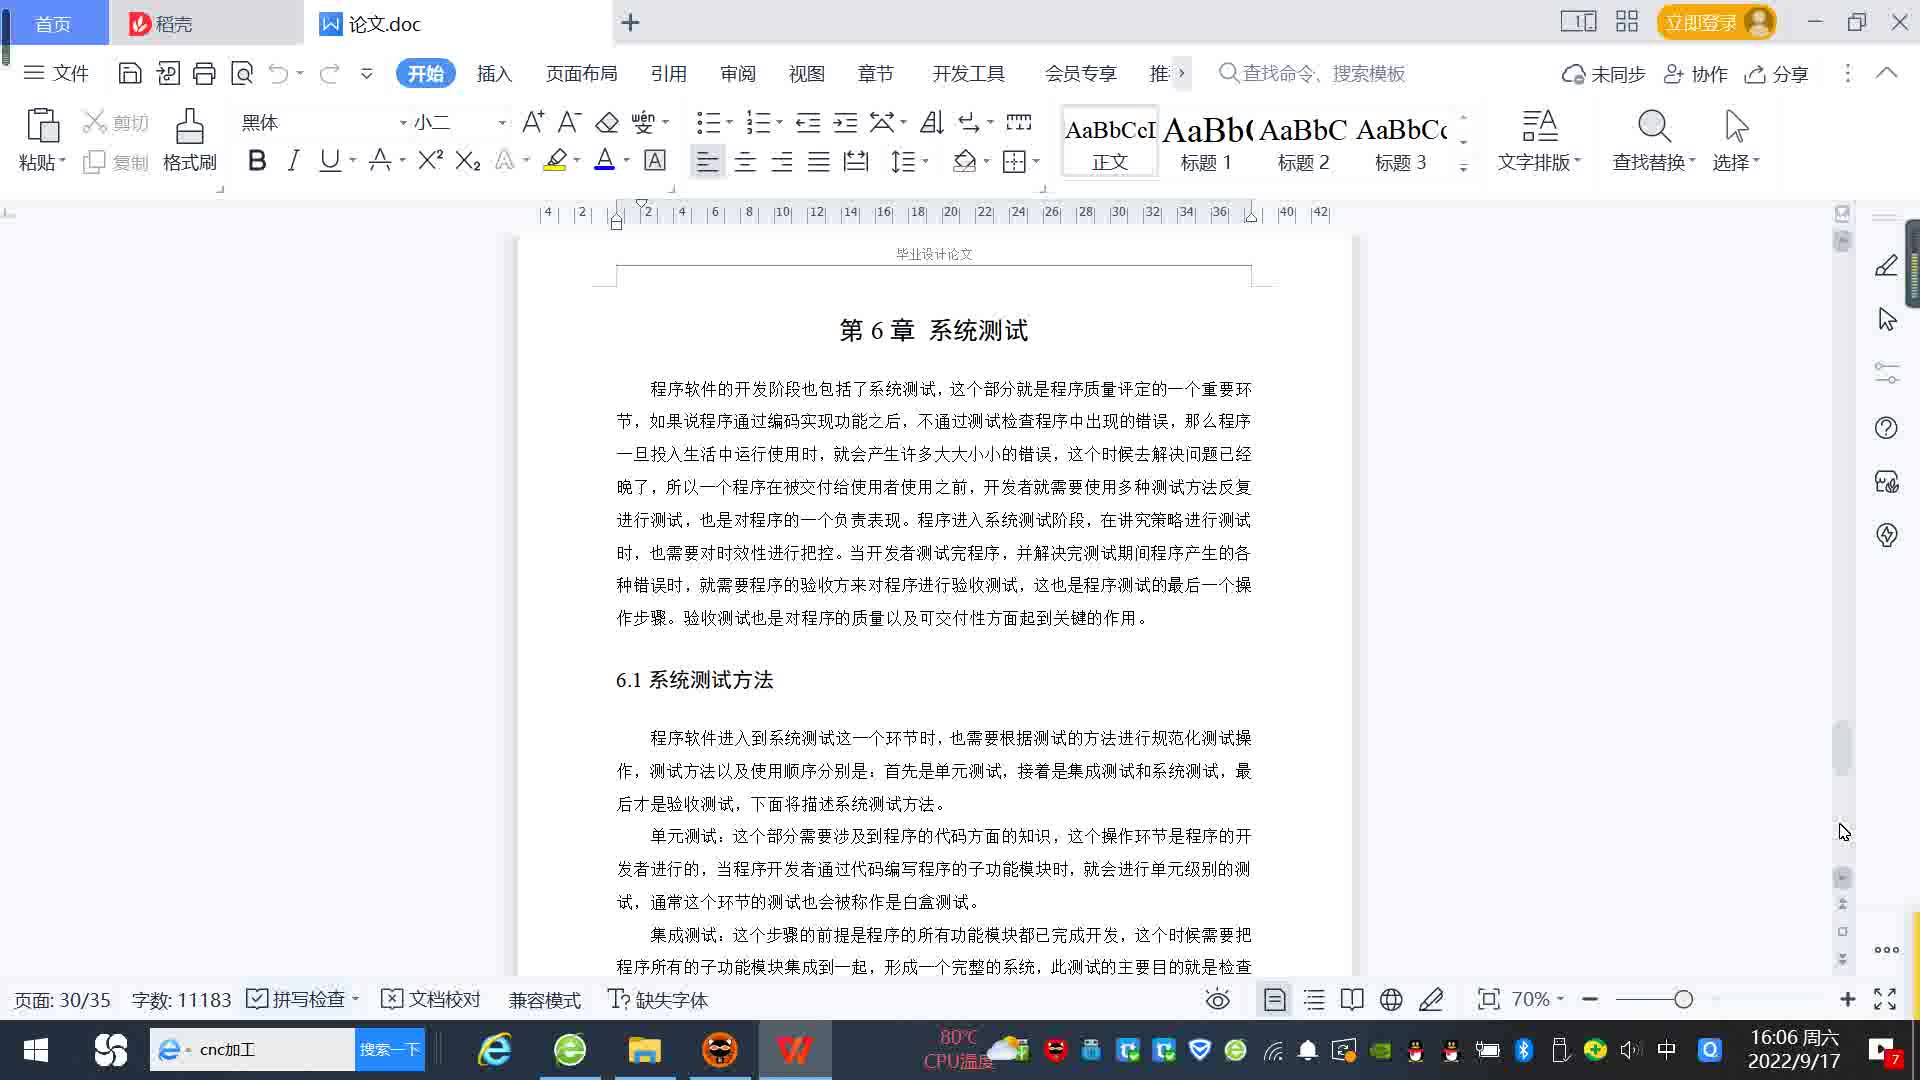Open the pen tool in right sidebar
The image size is (1920, 1080).
[1887, 266]
